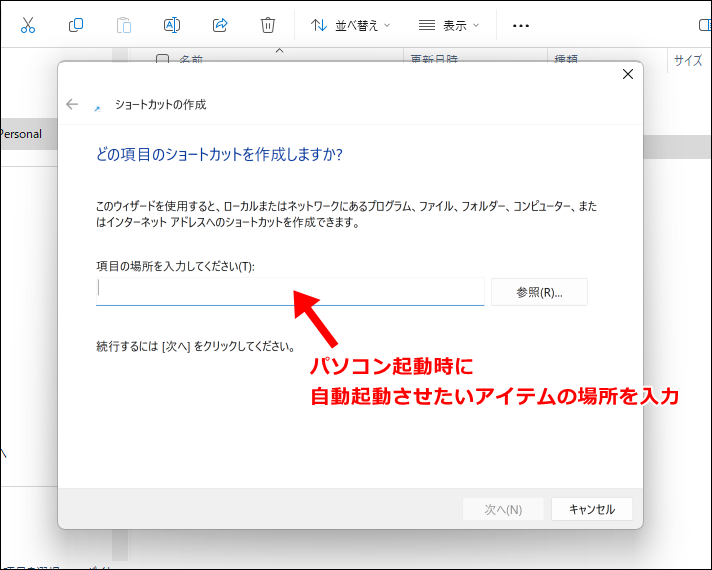The image size is (712, 570).
Task: Click the Rename icon in Explorer toolbar
Action: [172, 25]
